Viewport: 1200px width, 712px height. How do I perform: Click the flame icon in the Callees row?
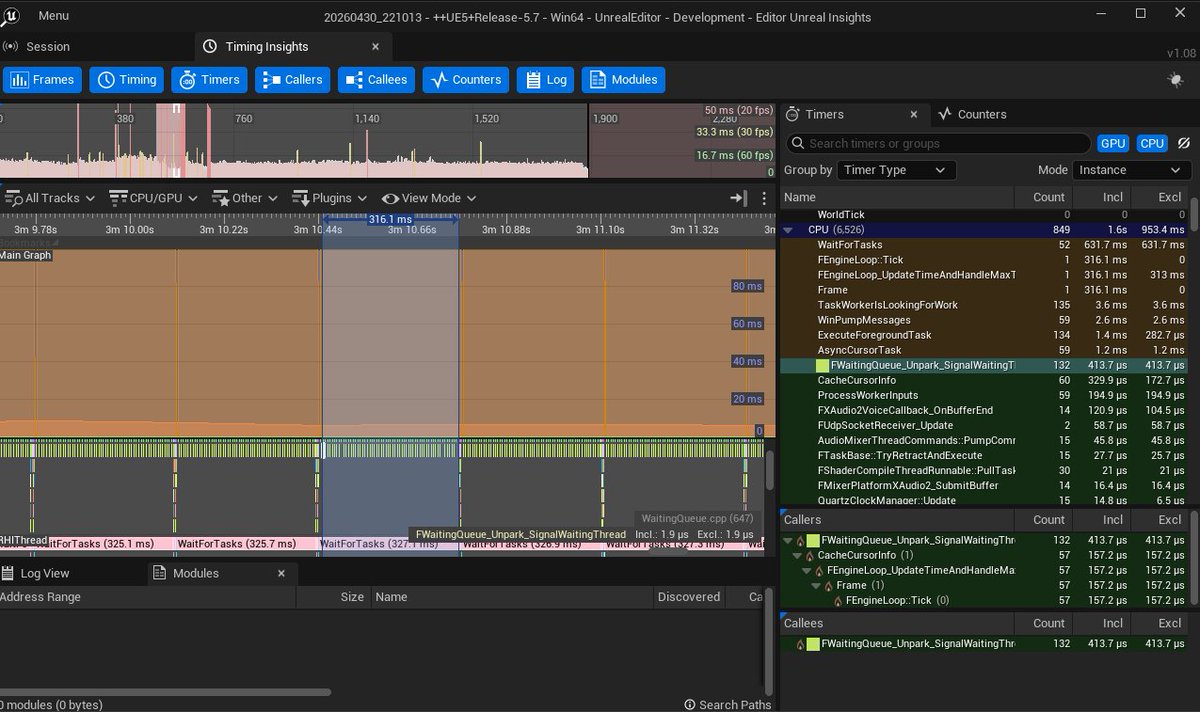point(800,644)
